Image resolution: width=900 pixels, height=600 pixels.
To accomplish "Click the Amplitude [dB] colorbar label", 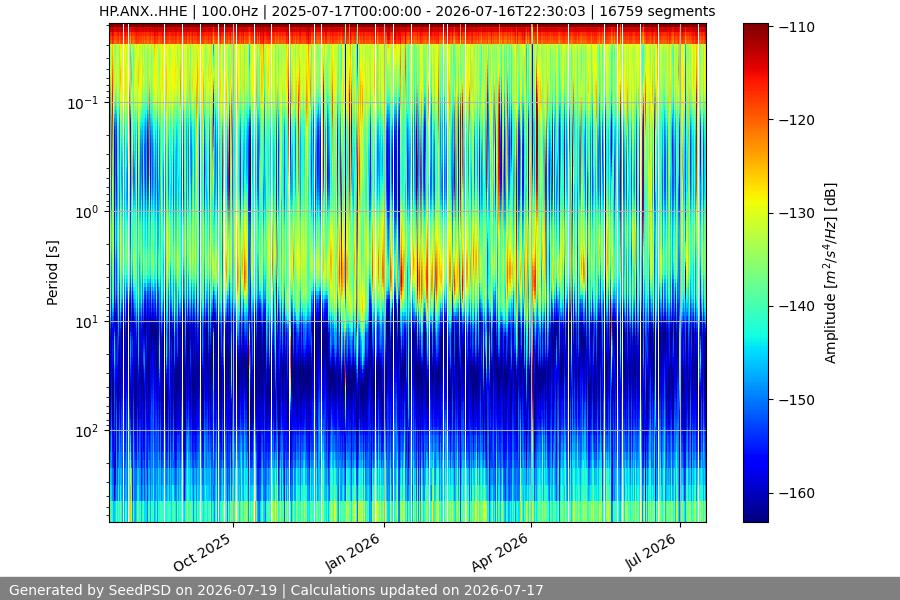I will pyautogui.click(x=831, y=273).
